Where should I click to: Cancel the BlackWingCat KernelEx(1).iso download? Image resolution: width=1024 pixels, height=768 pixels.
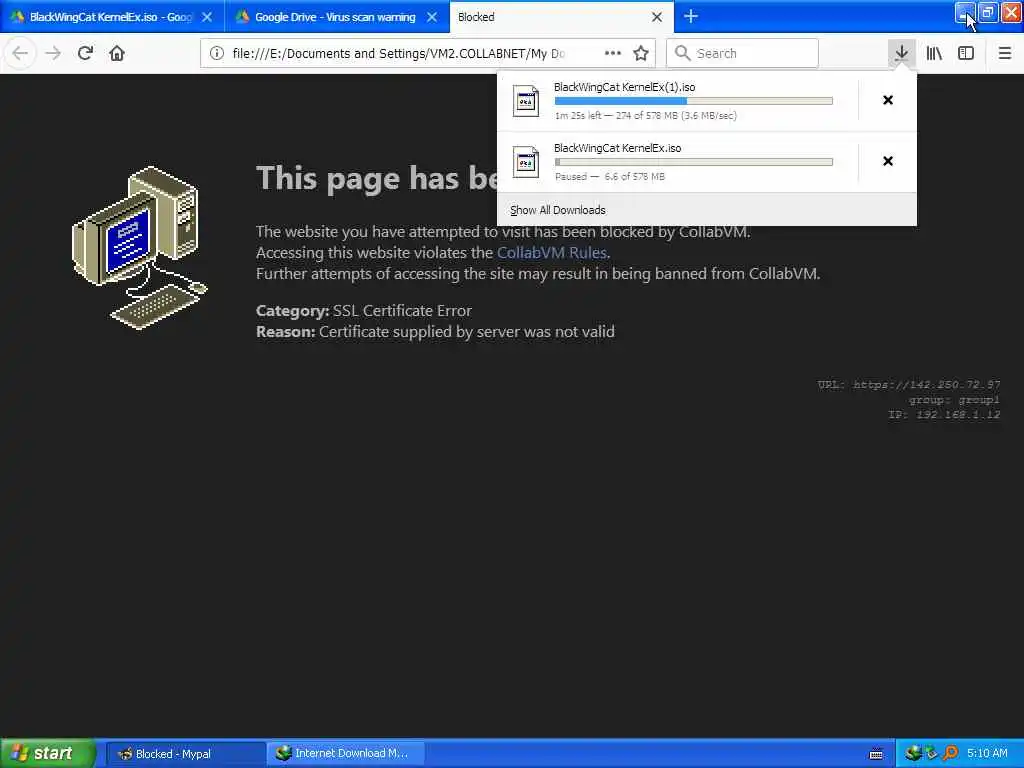coord(888,100)
